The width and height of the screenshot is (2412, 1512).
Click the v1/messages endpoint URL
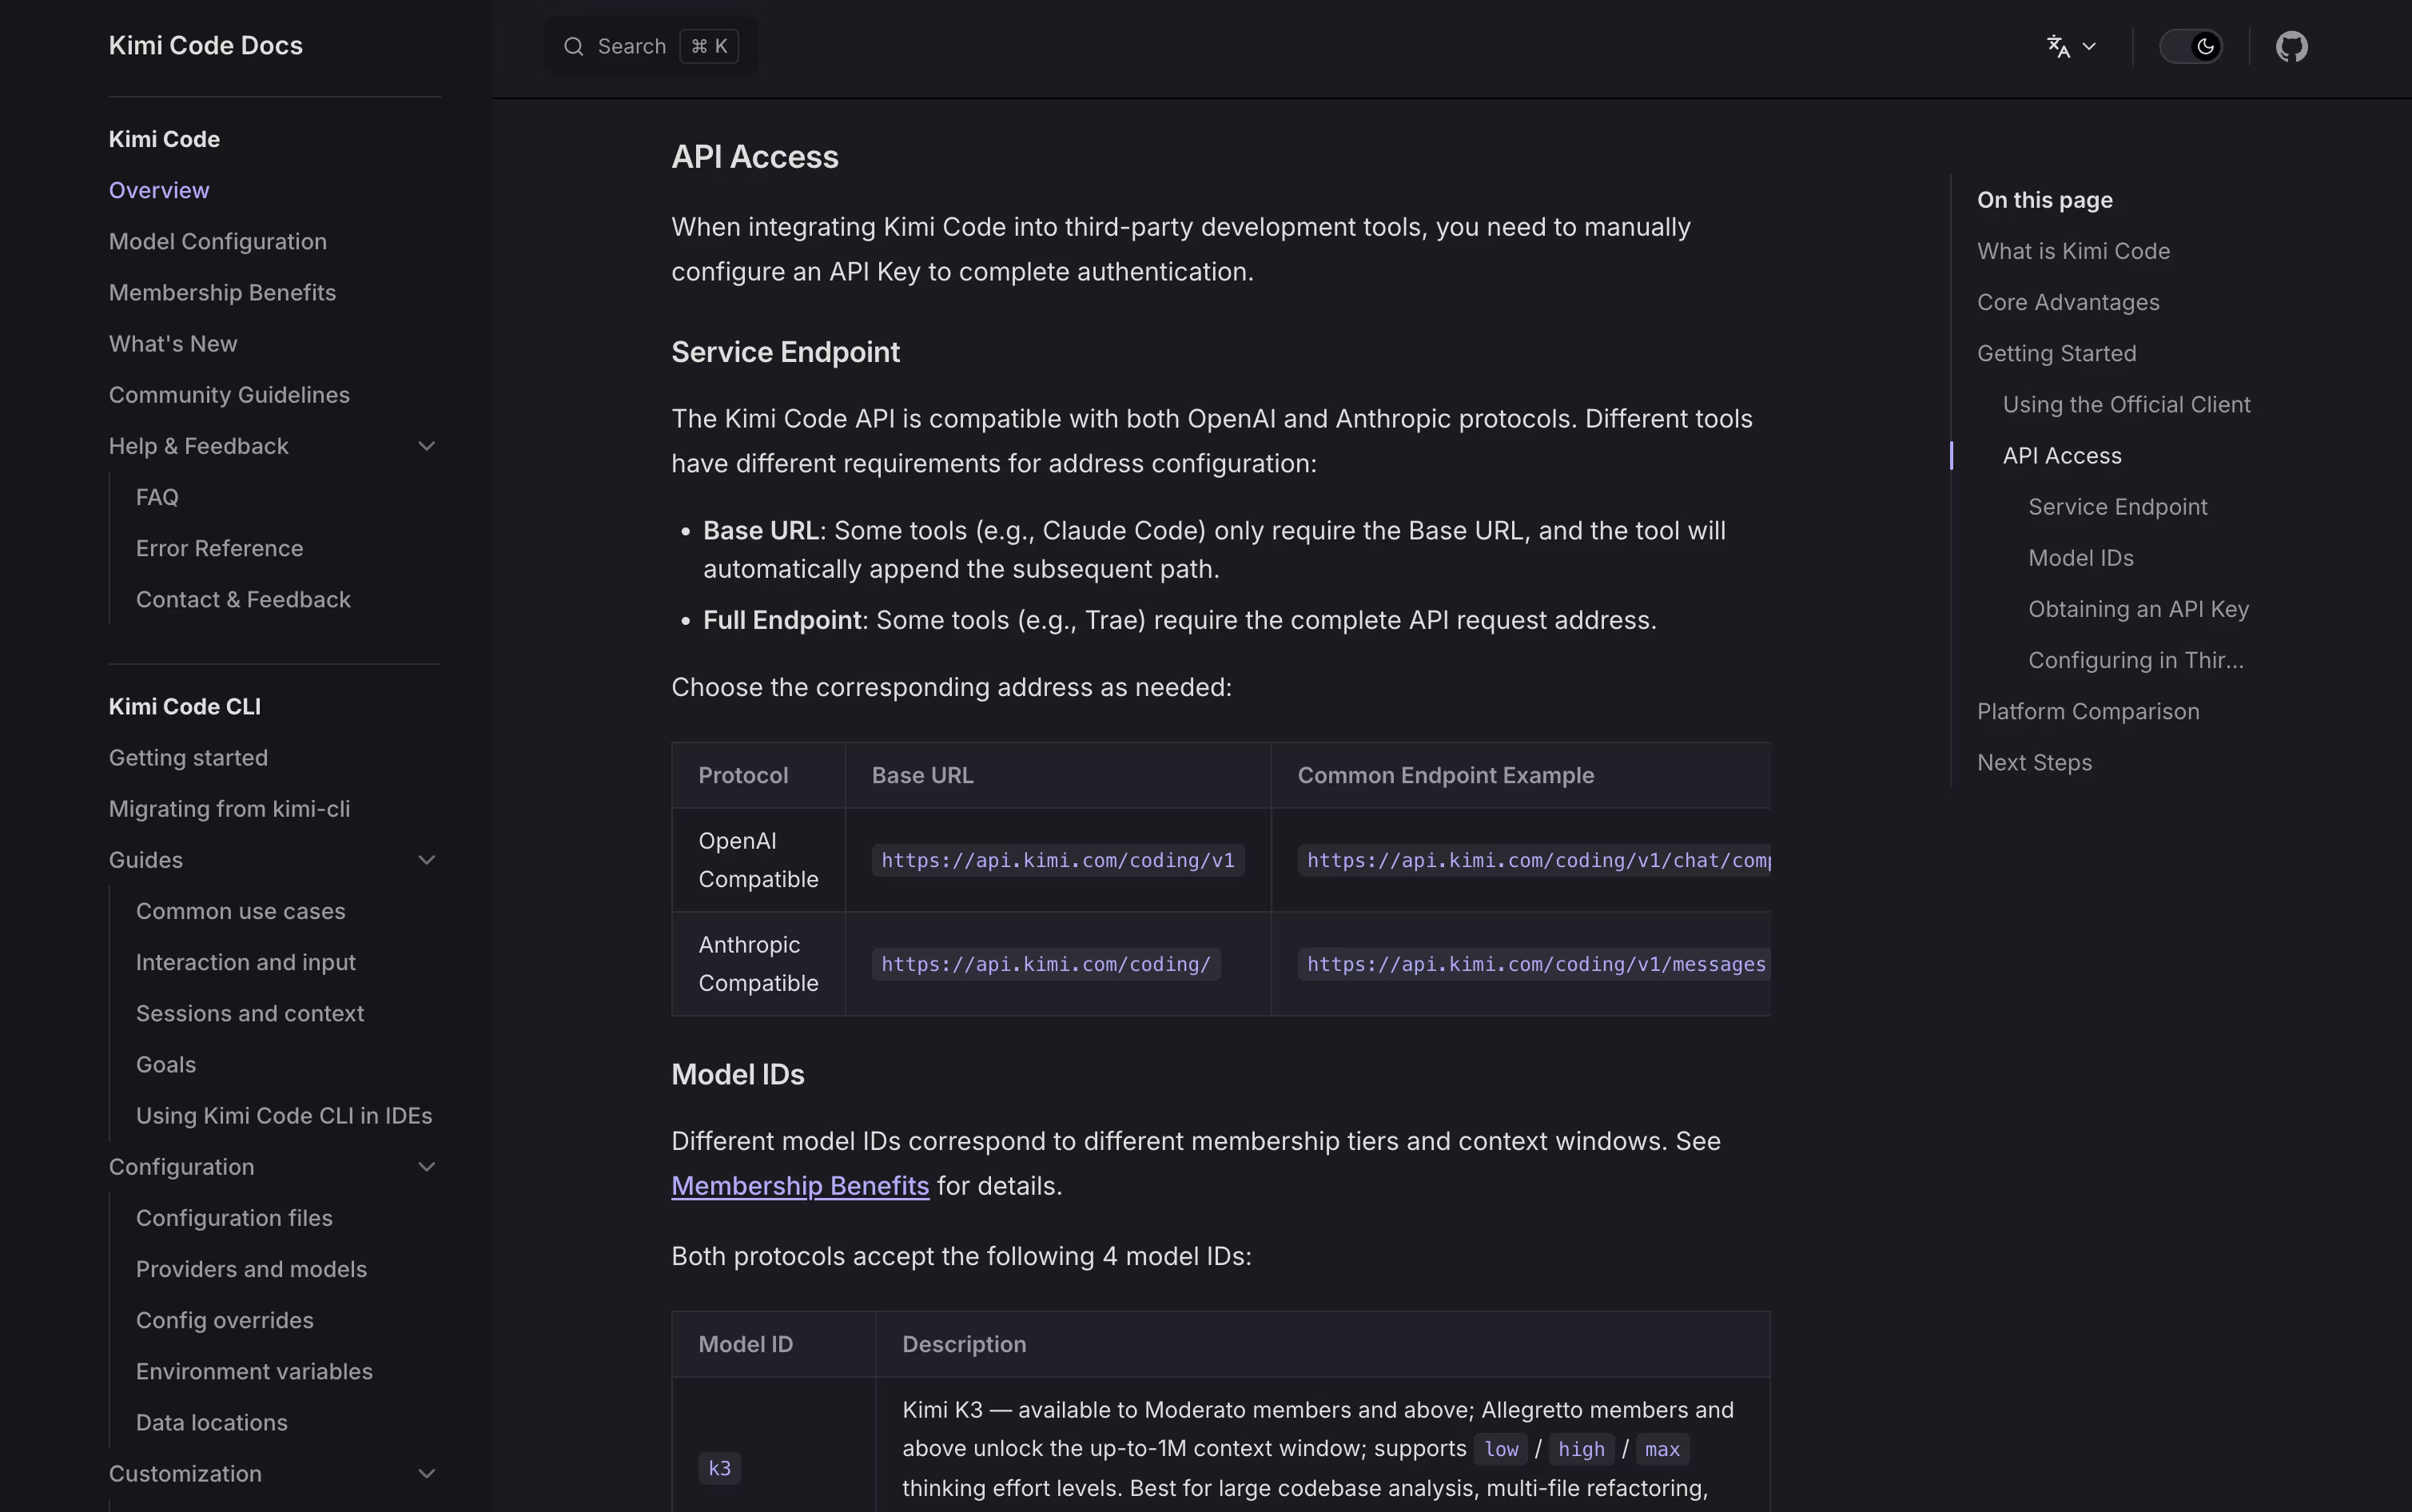point(1534,964)
